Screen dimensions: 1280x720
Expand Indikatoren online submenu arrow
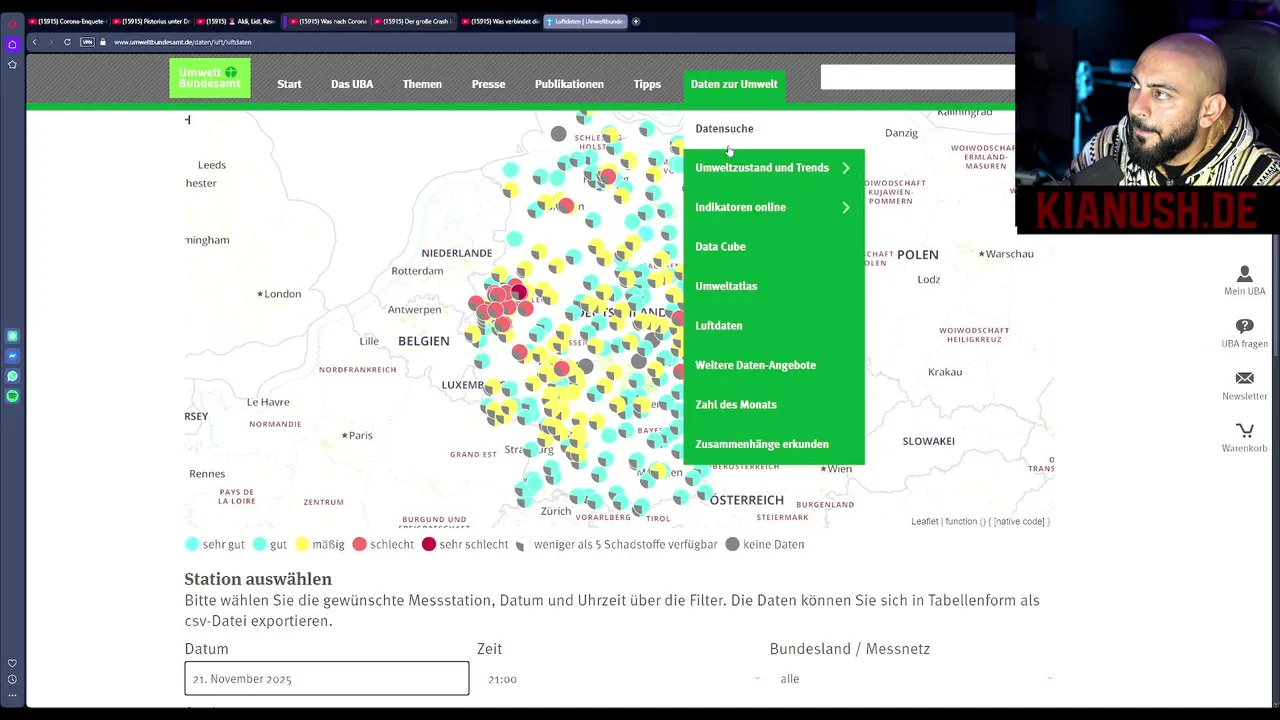click(x=846, y=207)
